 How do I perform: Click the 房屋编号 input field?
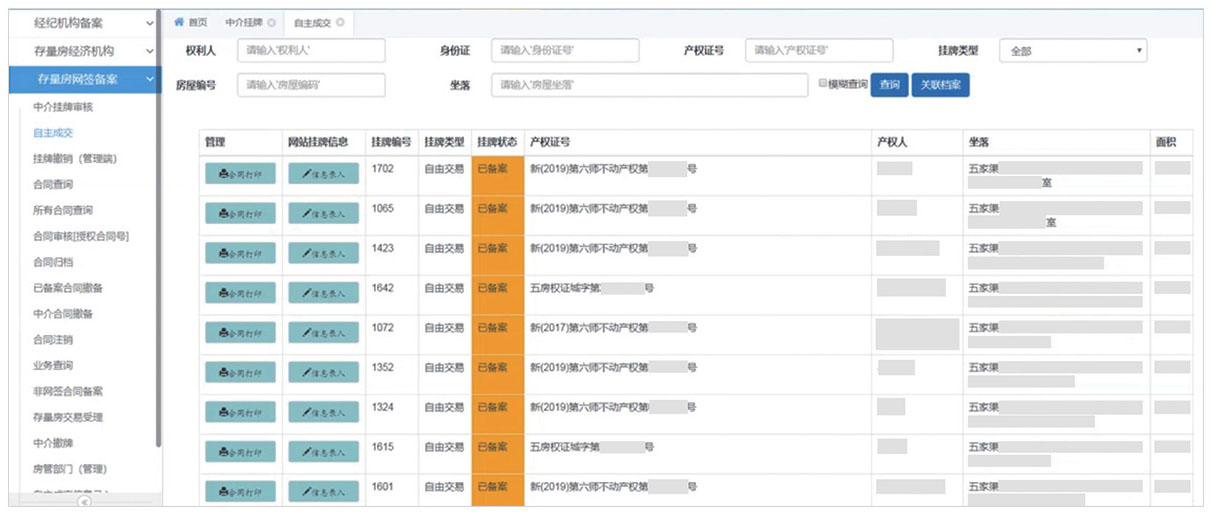[x=311, y=86]
